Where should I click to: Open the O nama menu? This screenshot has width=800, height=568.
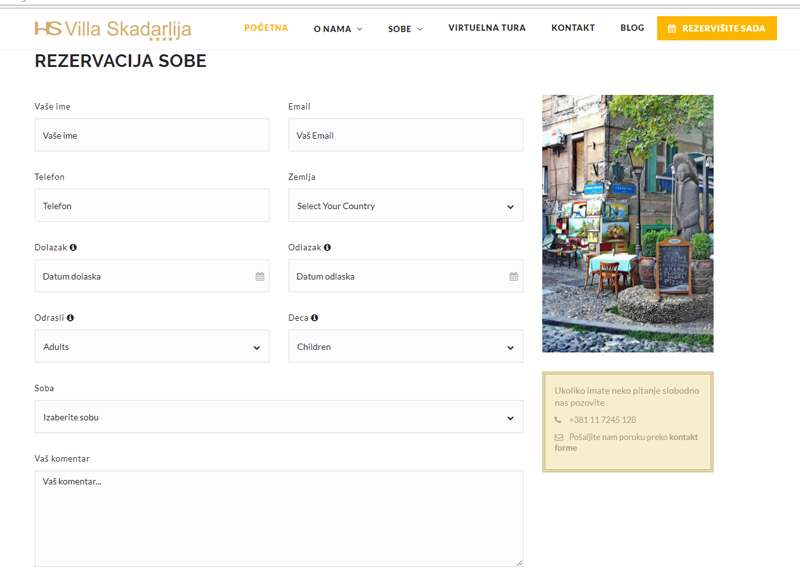click(x=337, y=29)
